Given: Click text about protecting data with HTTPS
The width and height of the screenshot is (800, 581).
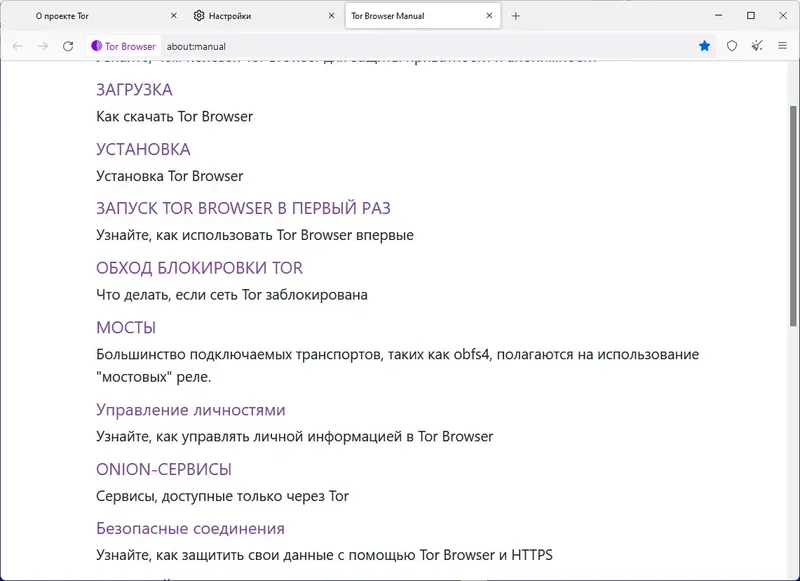Looking at the screenshot, I should point(324,555).
